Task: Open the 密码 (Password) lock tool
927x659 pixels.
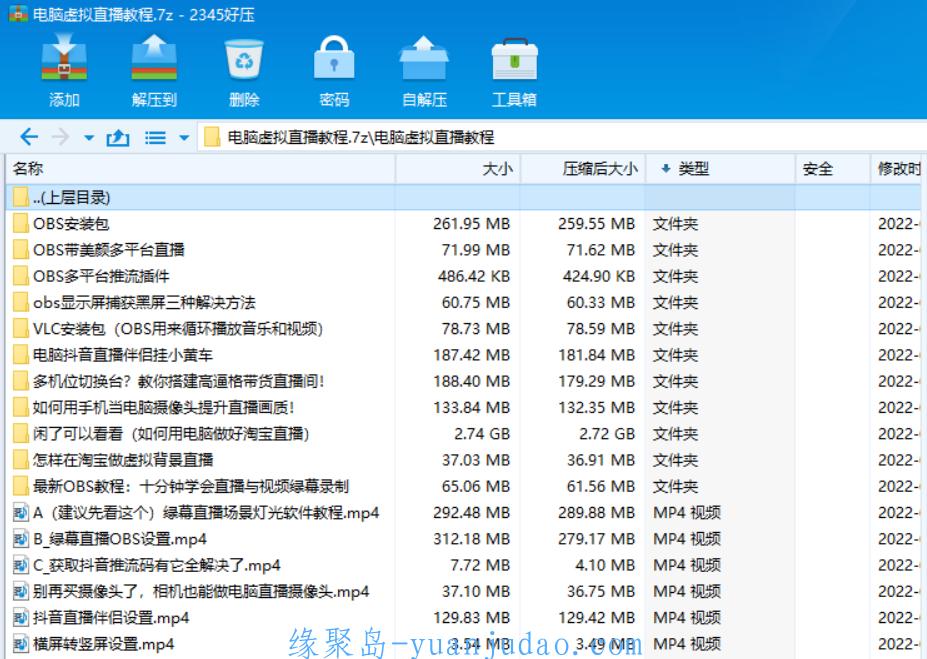Action: tap(334, 58)
